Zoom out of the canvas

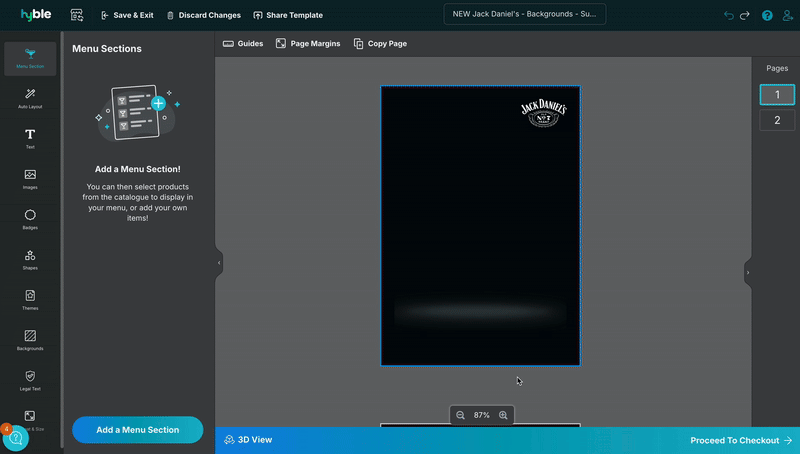[x=460, y=415]
